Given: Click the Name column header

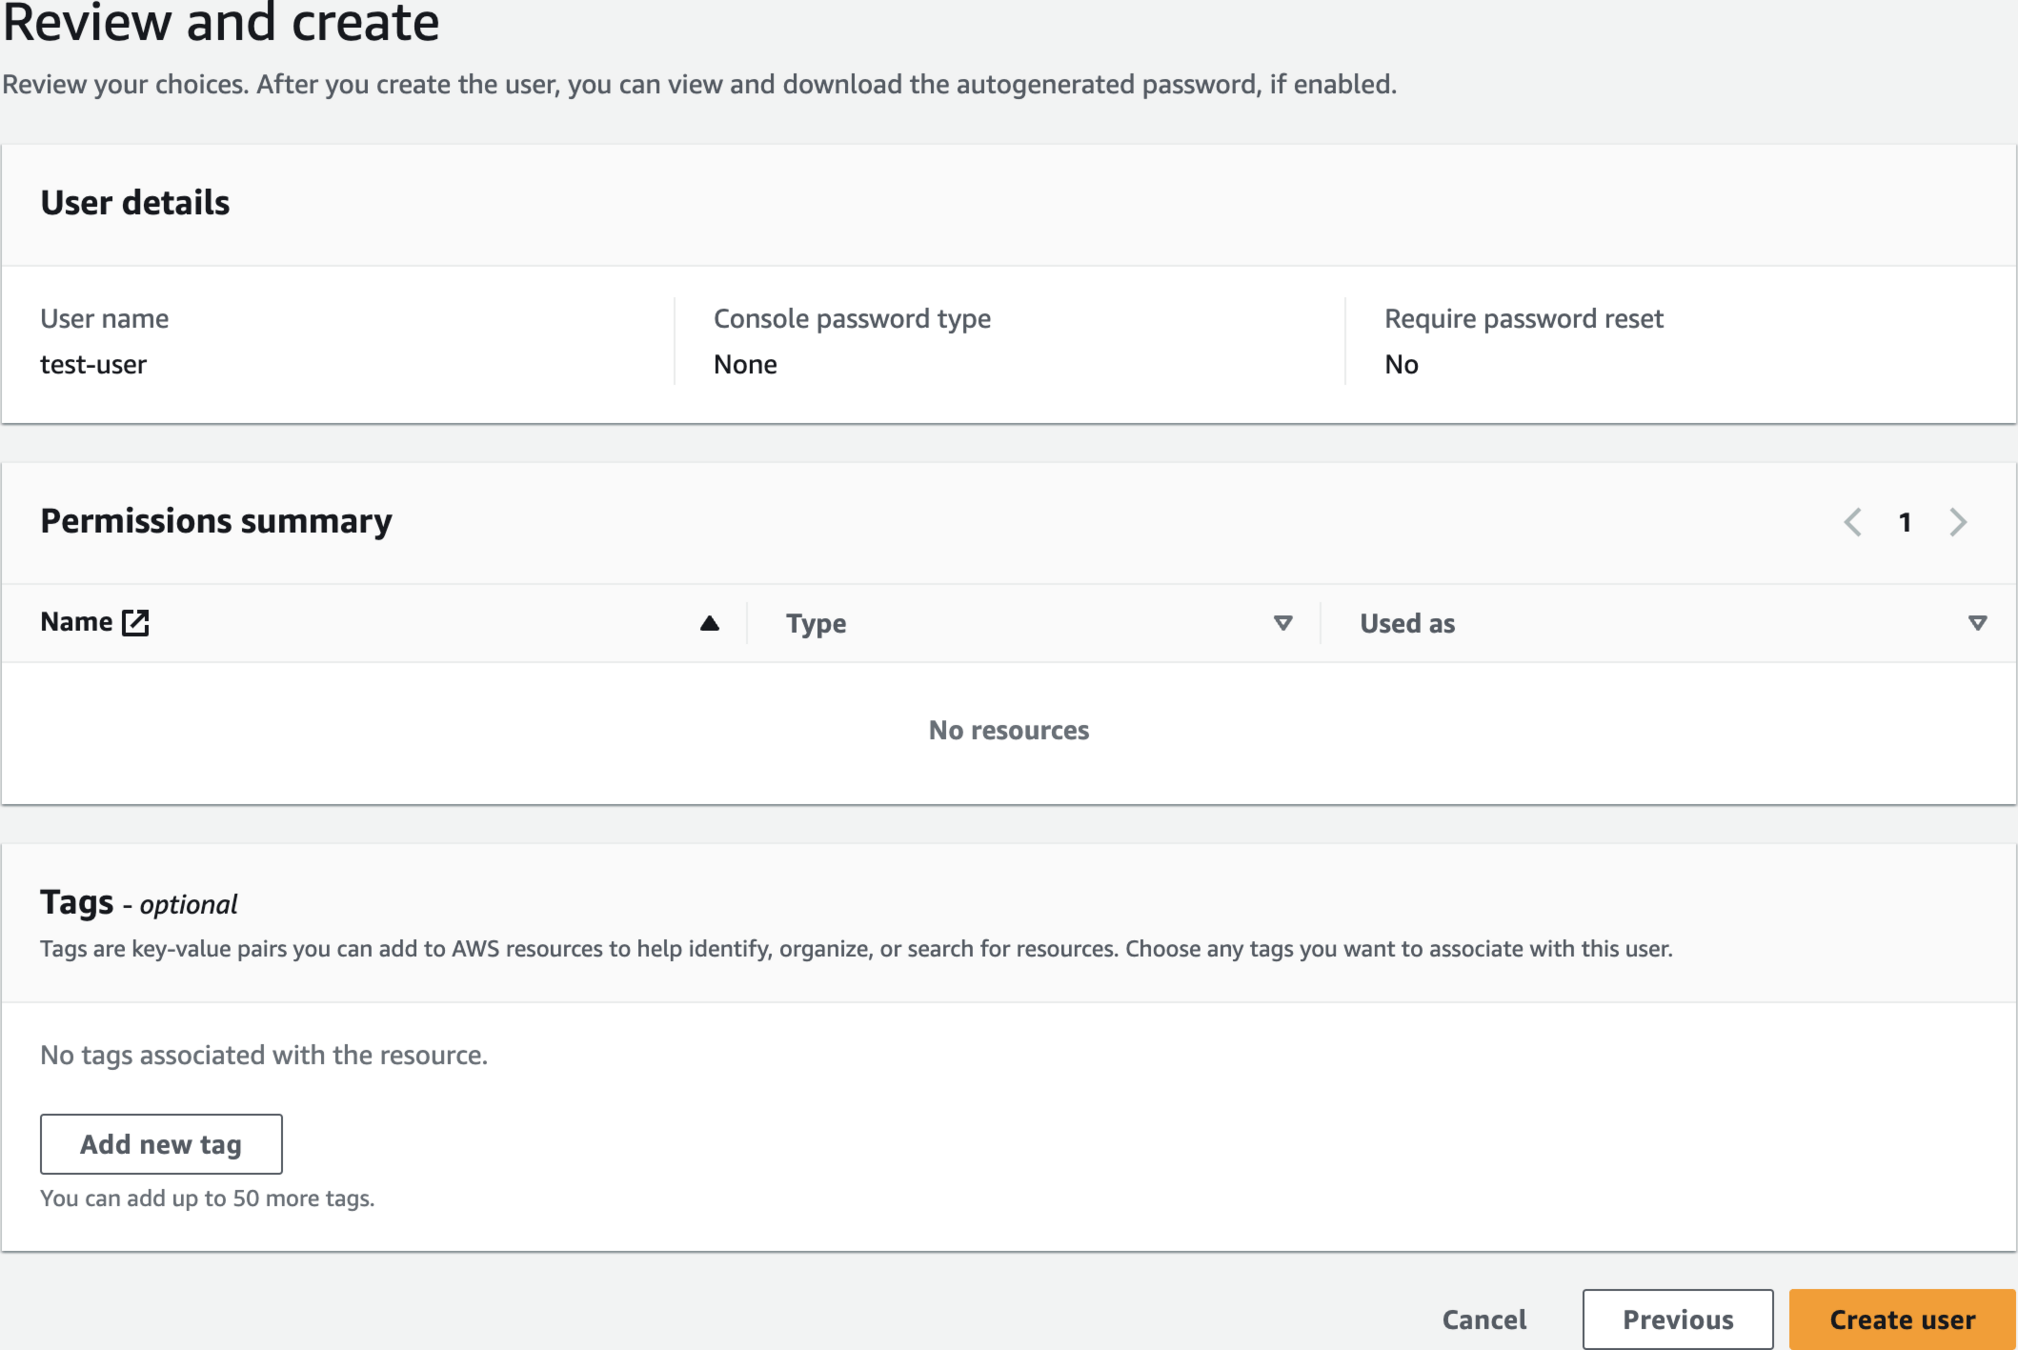Looking at the screenshot, I should click(76, 622).
